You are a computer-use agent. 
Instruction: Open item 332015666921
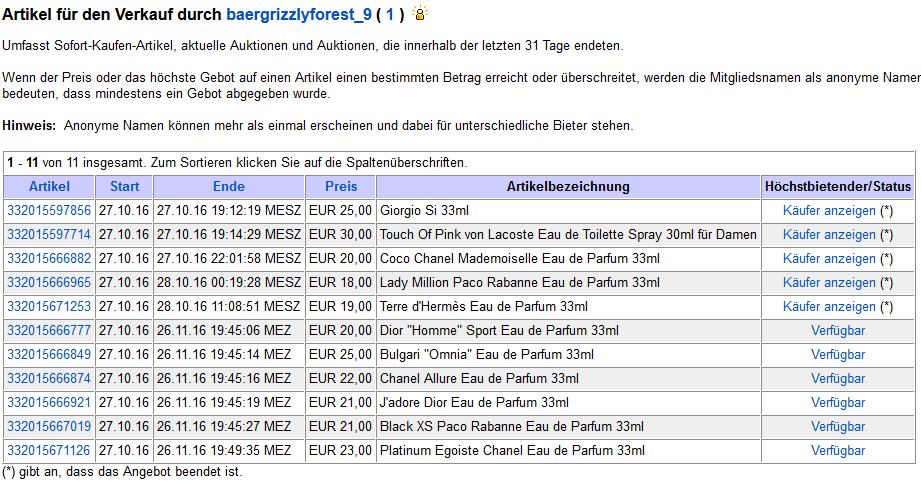point(49,403)
